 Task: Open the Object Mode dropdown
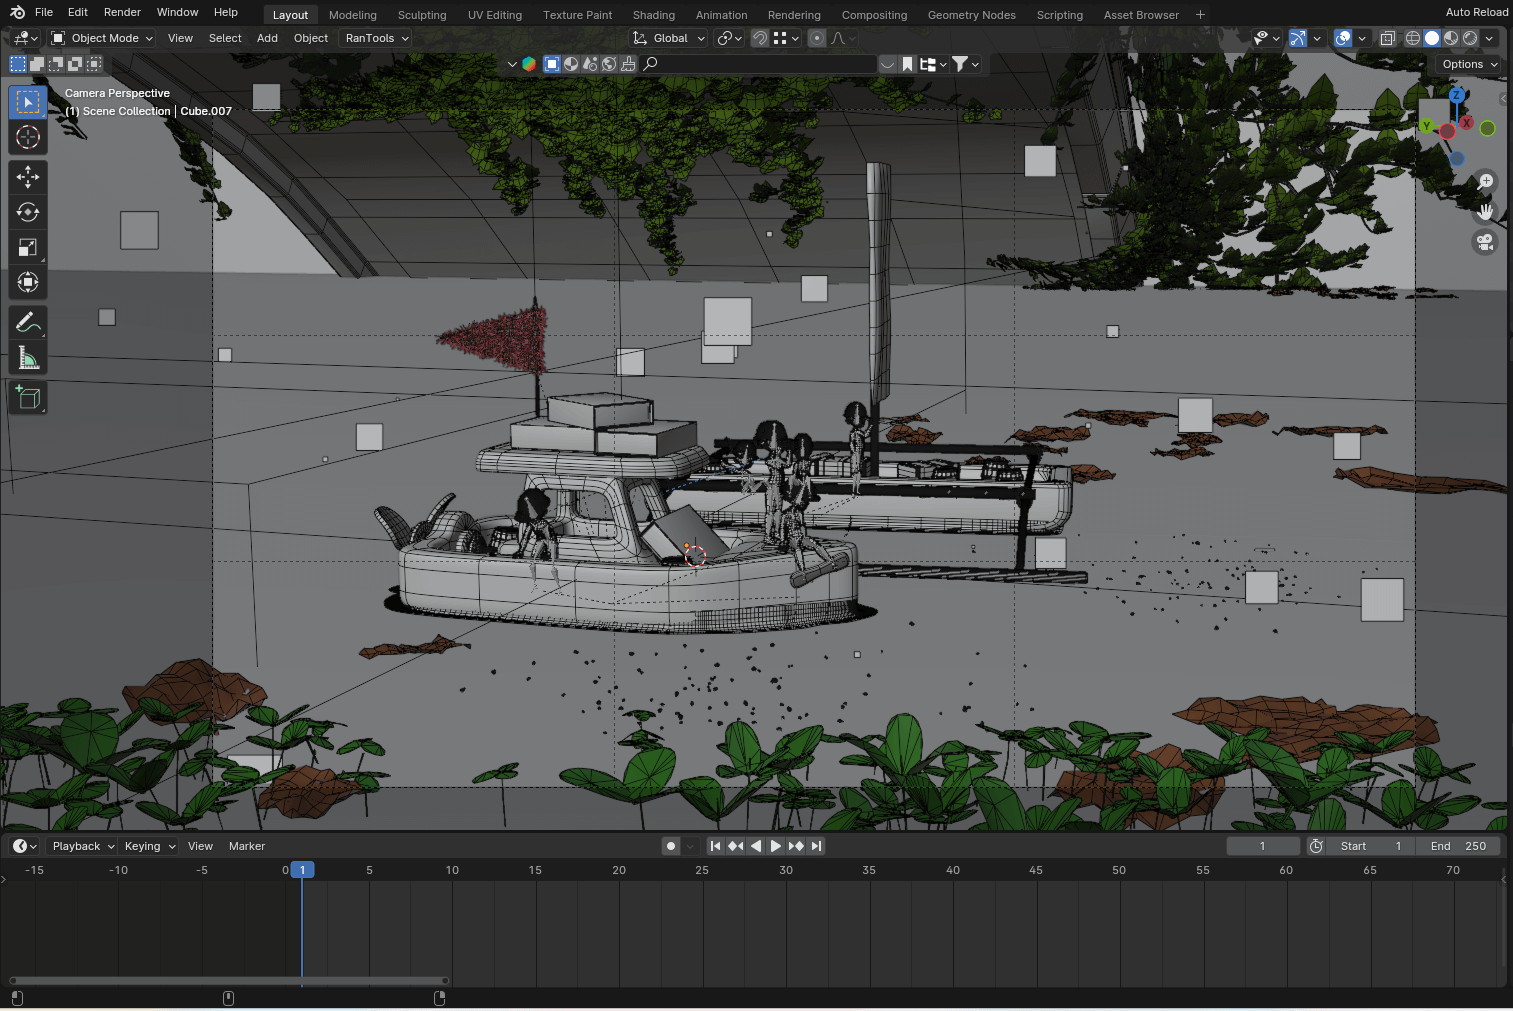(x=102, y=38)
